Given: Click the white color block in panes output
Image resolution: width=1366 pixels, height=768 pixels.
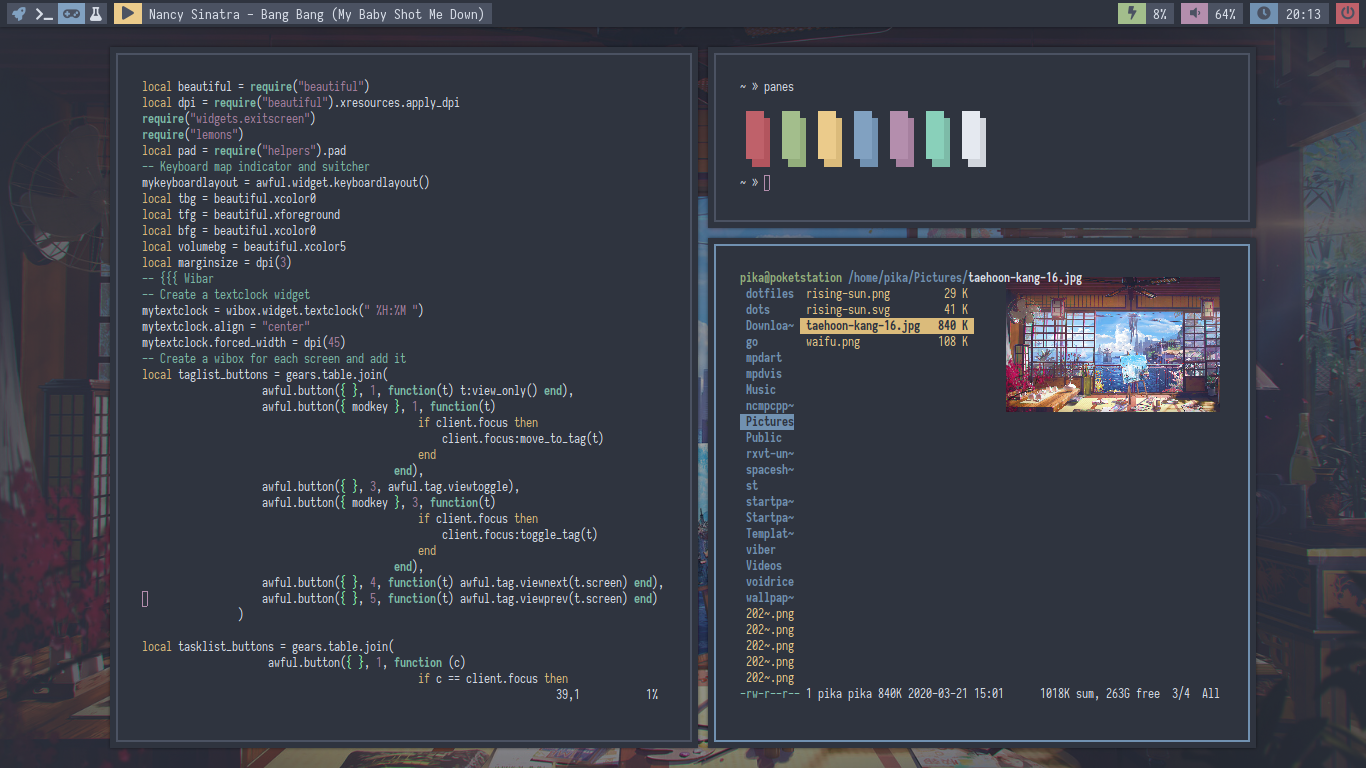Looking at the screenshot, I should 973,138.
